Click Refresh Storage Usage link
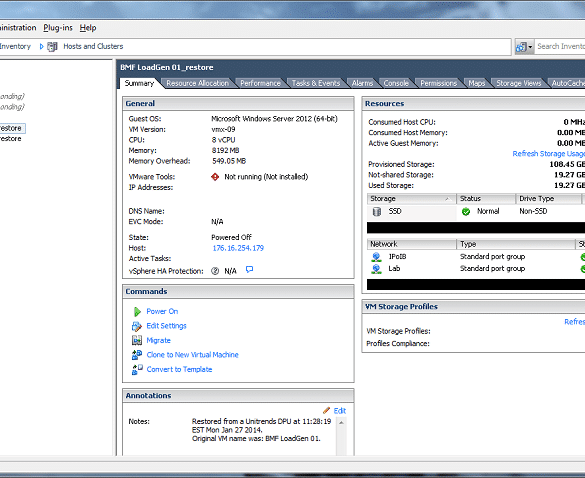Viewport: 585px width, 478px height. tap(548, 154)
